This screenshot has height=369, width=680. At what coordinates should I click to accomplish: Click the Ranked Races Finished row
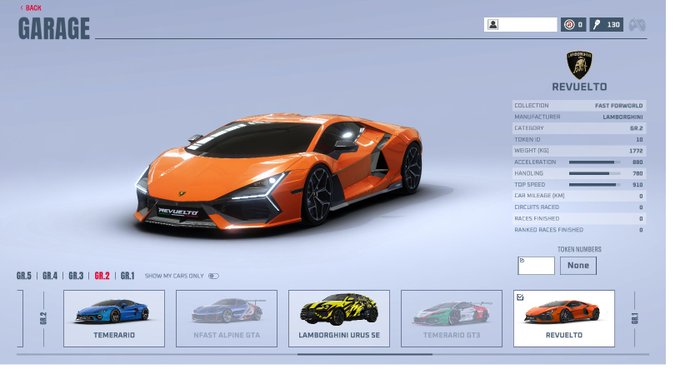point(579,230)
